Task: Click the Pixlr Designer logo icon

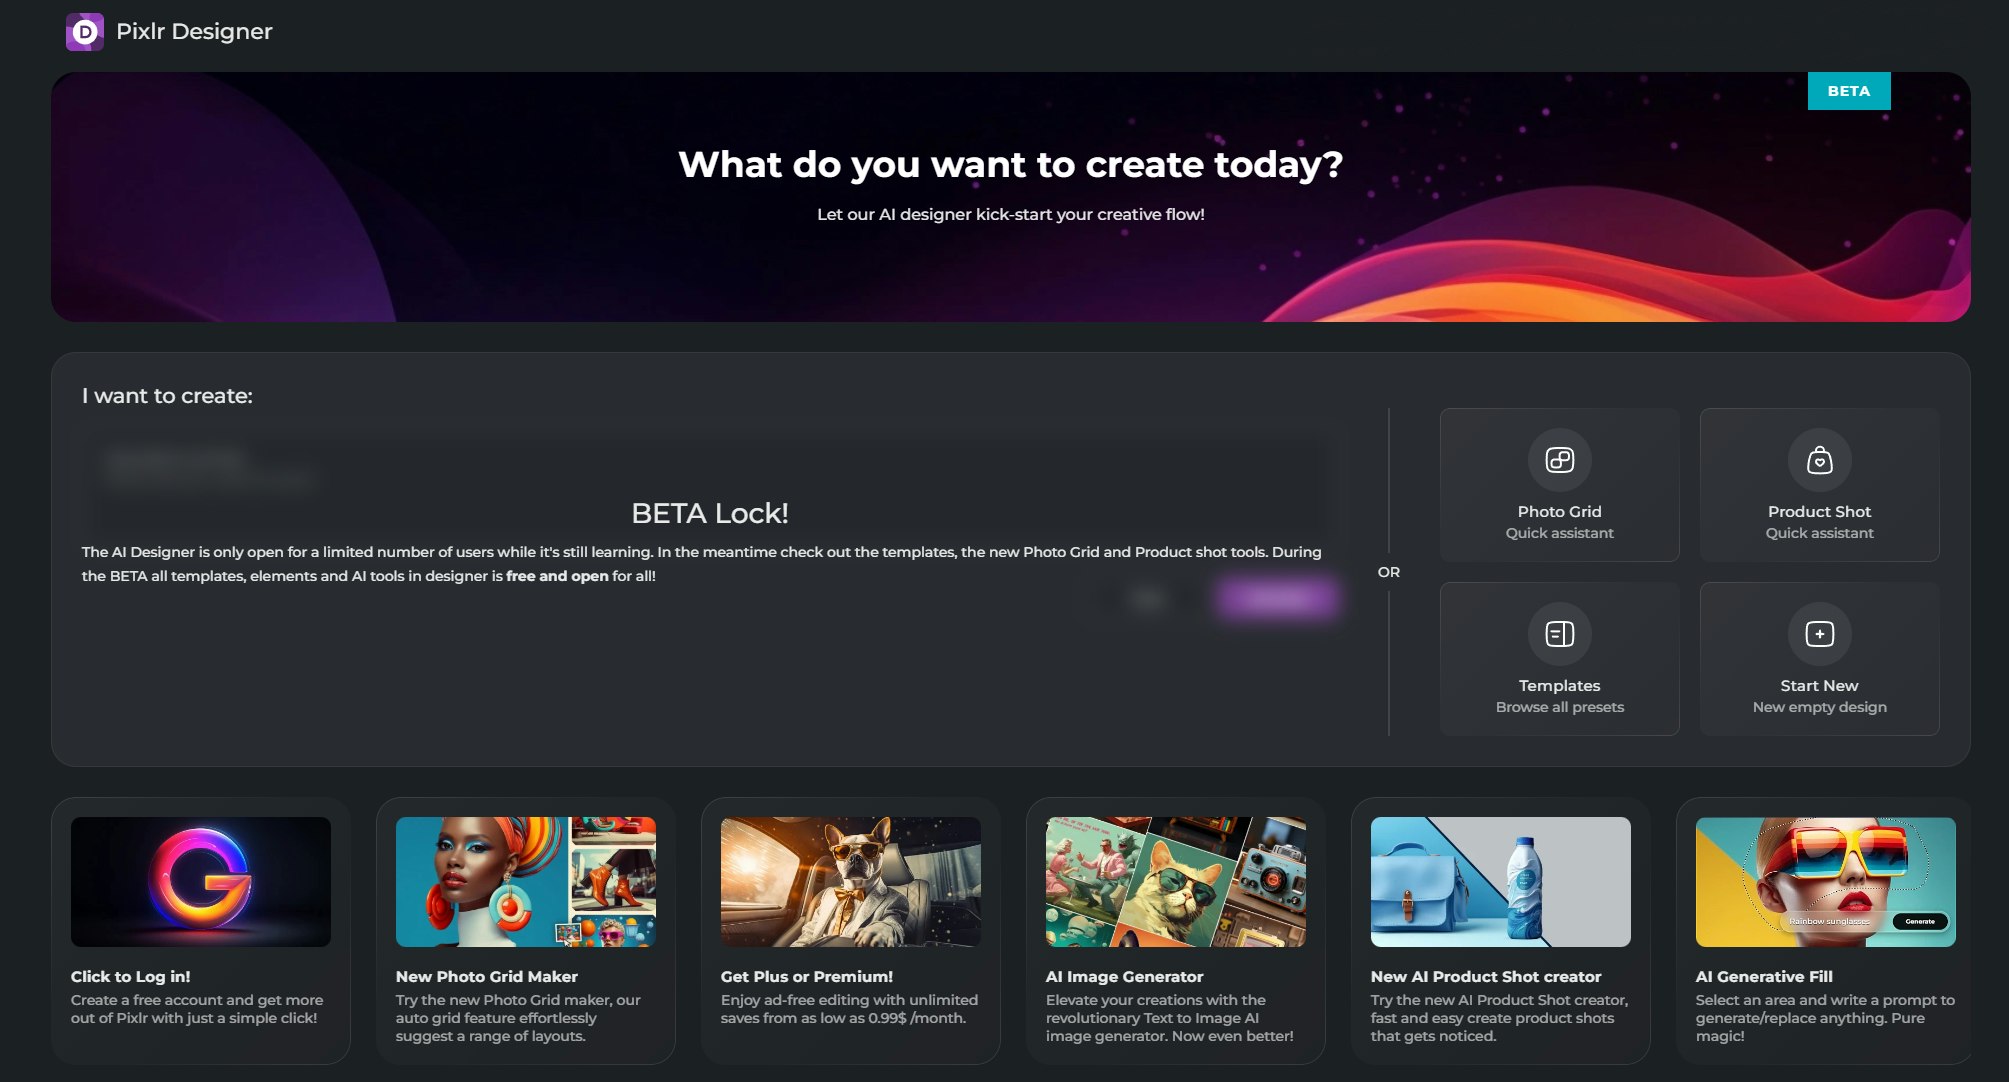Action: click(x=85, y=32)
